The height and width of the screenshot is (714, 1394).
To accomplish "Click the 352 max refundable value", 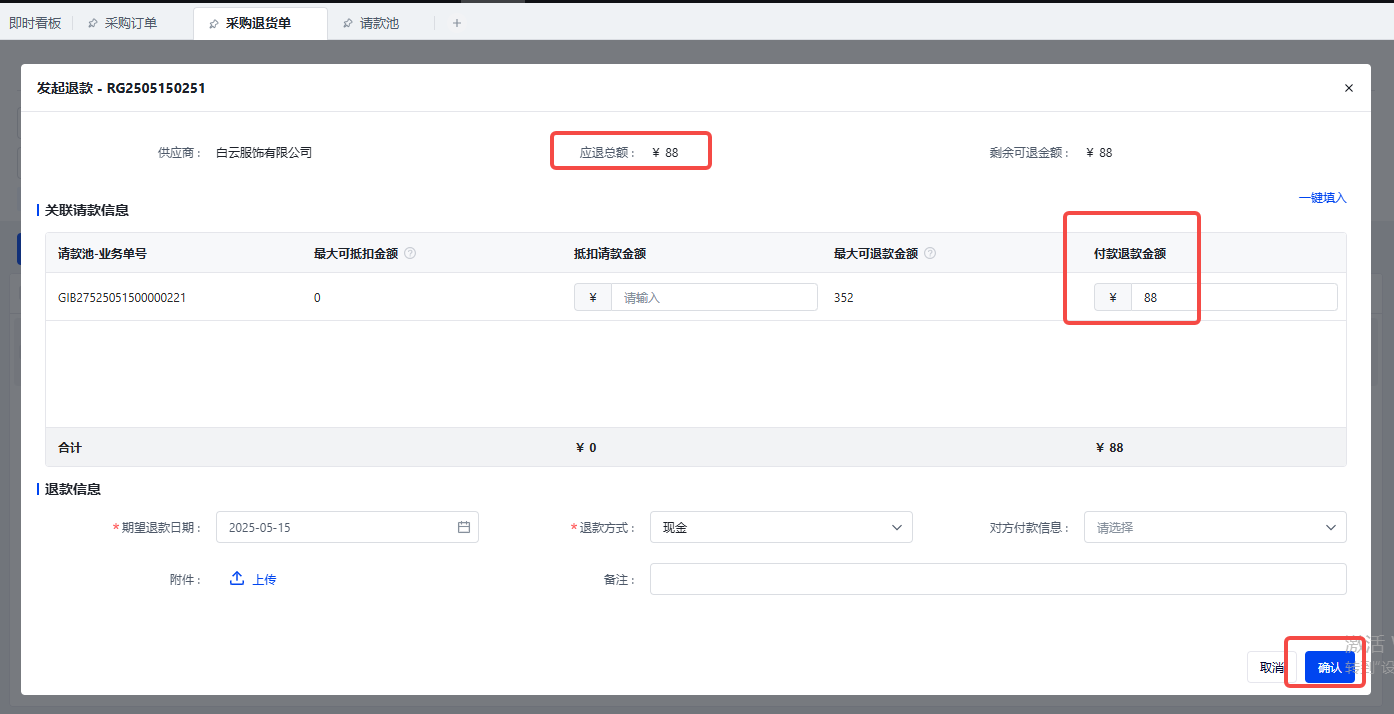I will (x=843, y=297).
